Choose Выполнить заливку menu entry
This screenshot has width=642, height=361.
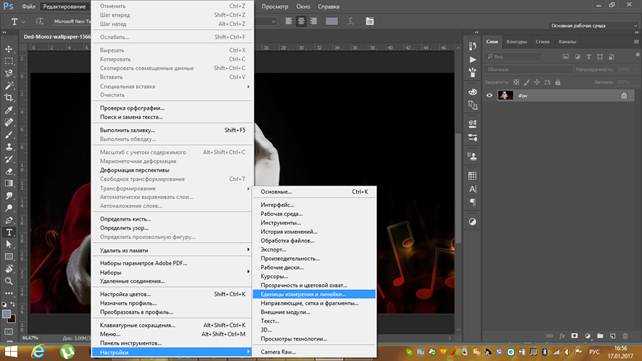pyautogui.click(x=172, y=130)
